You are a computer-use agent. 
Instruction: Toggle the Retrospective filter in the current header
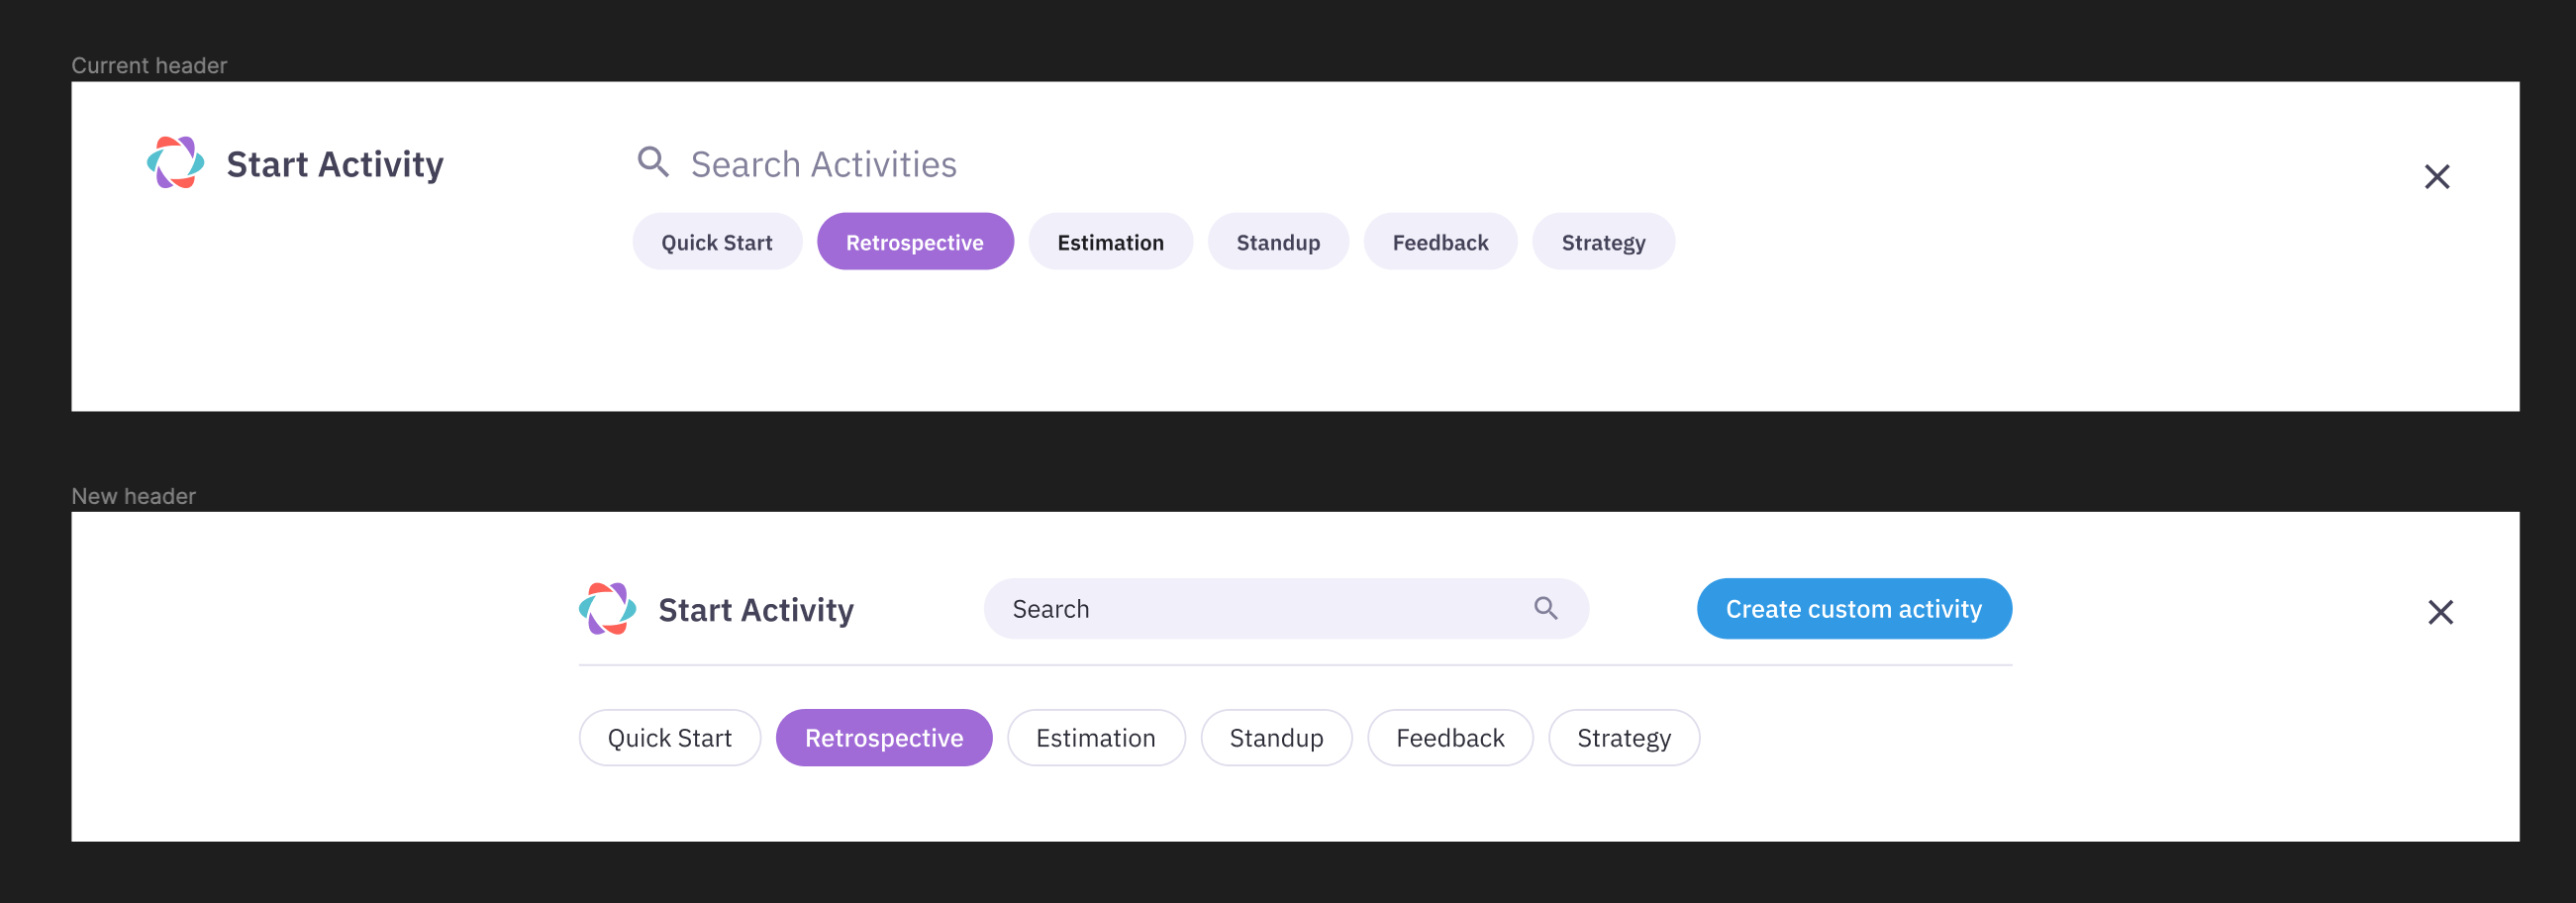click(x=915, y=241)
